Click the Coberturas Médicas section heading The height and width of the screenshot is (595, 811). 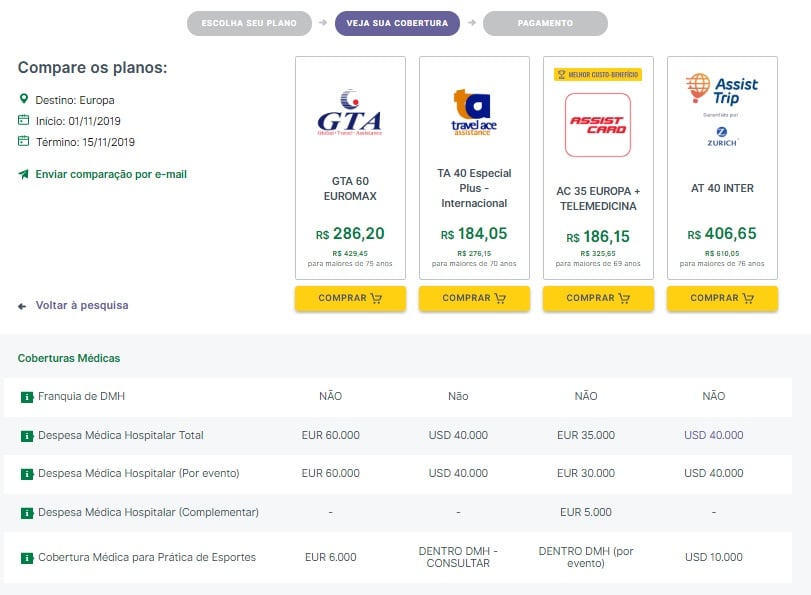click(x=69, y=358)
